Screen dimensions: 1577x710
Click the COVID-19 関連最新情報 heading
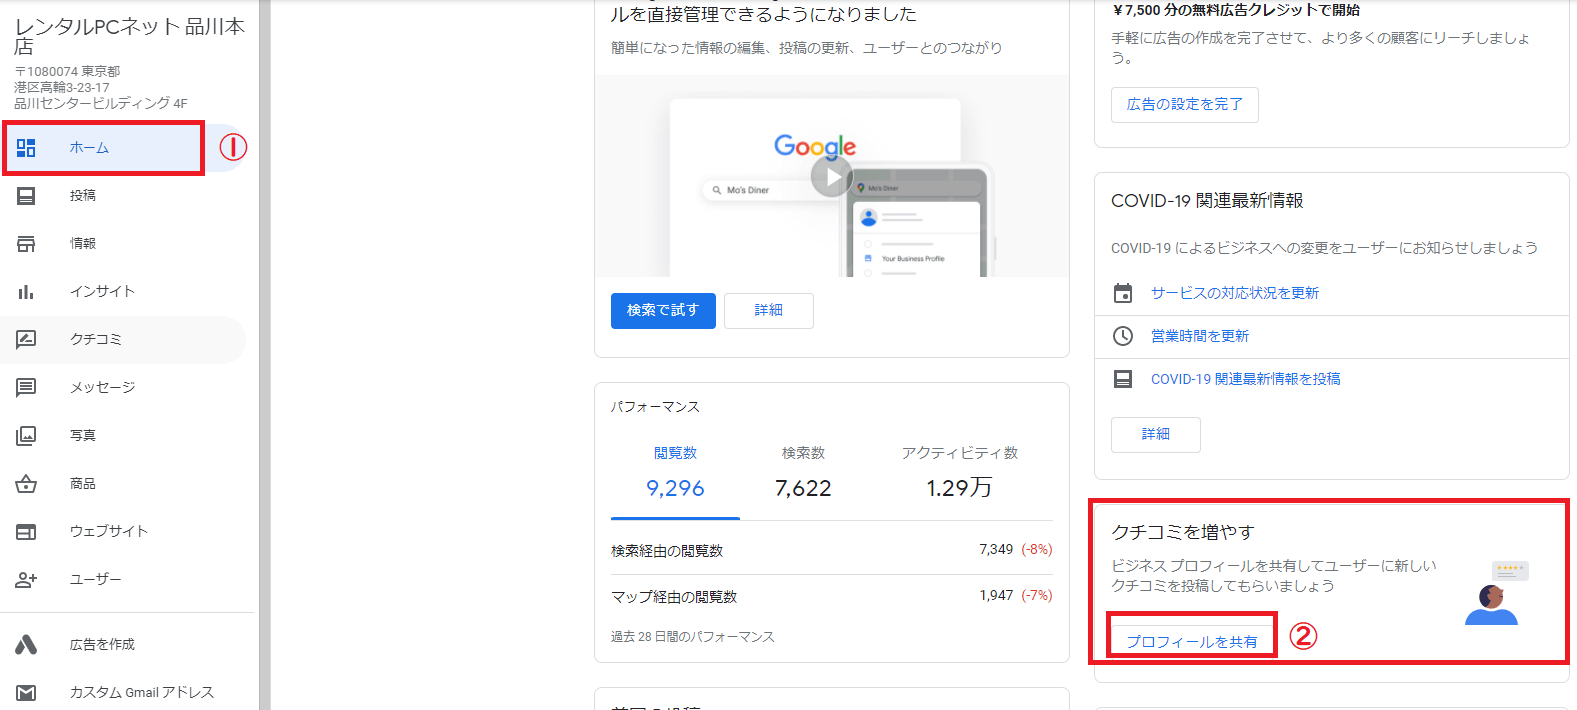tap(1207, 201)
